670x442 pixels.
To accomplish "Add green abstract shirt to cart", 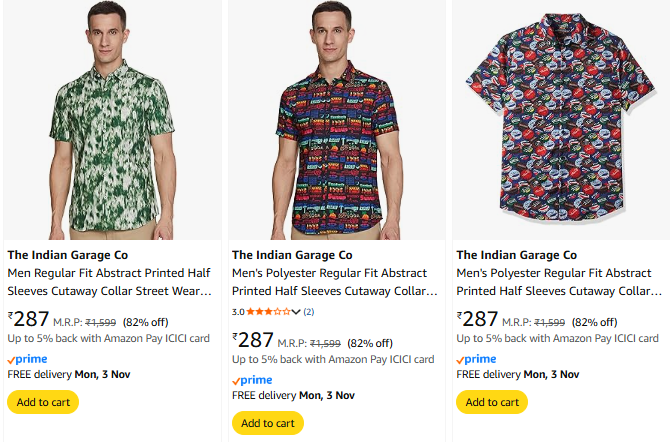I will pyautogui.click(x=43, y=402).
